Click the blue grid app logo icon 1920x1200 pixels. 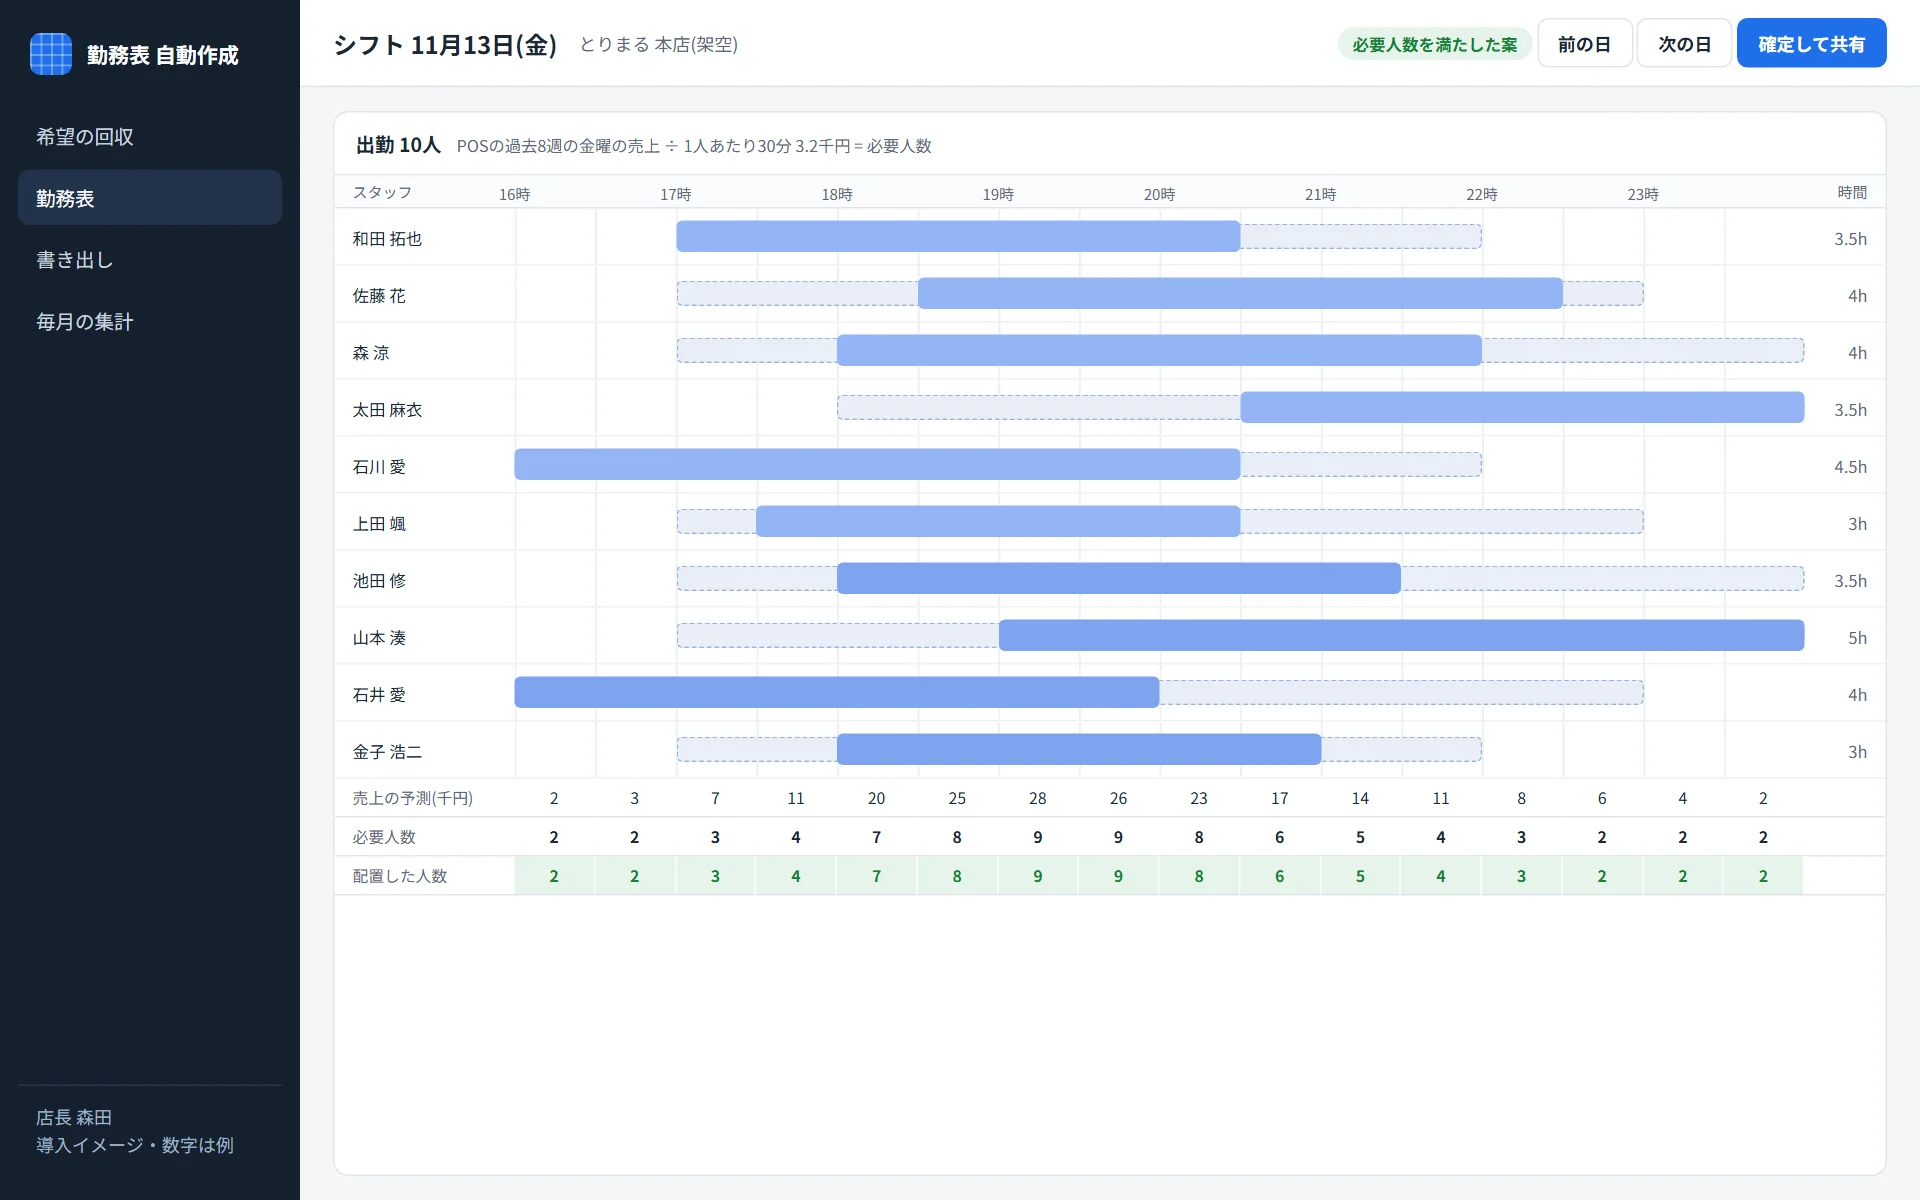(51, 54)
